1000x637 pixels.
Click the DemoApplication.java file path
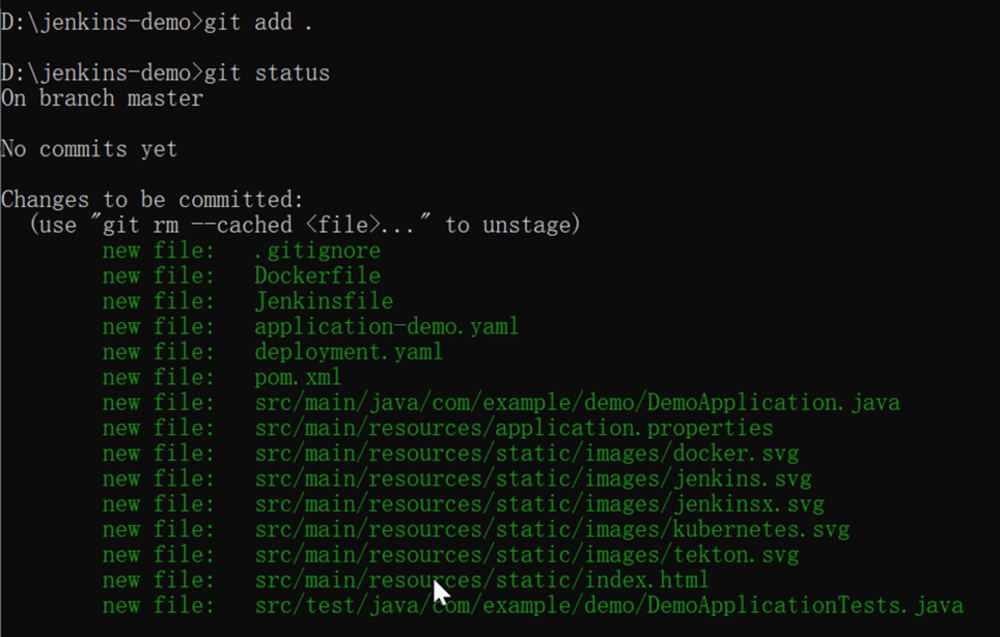577,402
